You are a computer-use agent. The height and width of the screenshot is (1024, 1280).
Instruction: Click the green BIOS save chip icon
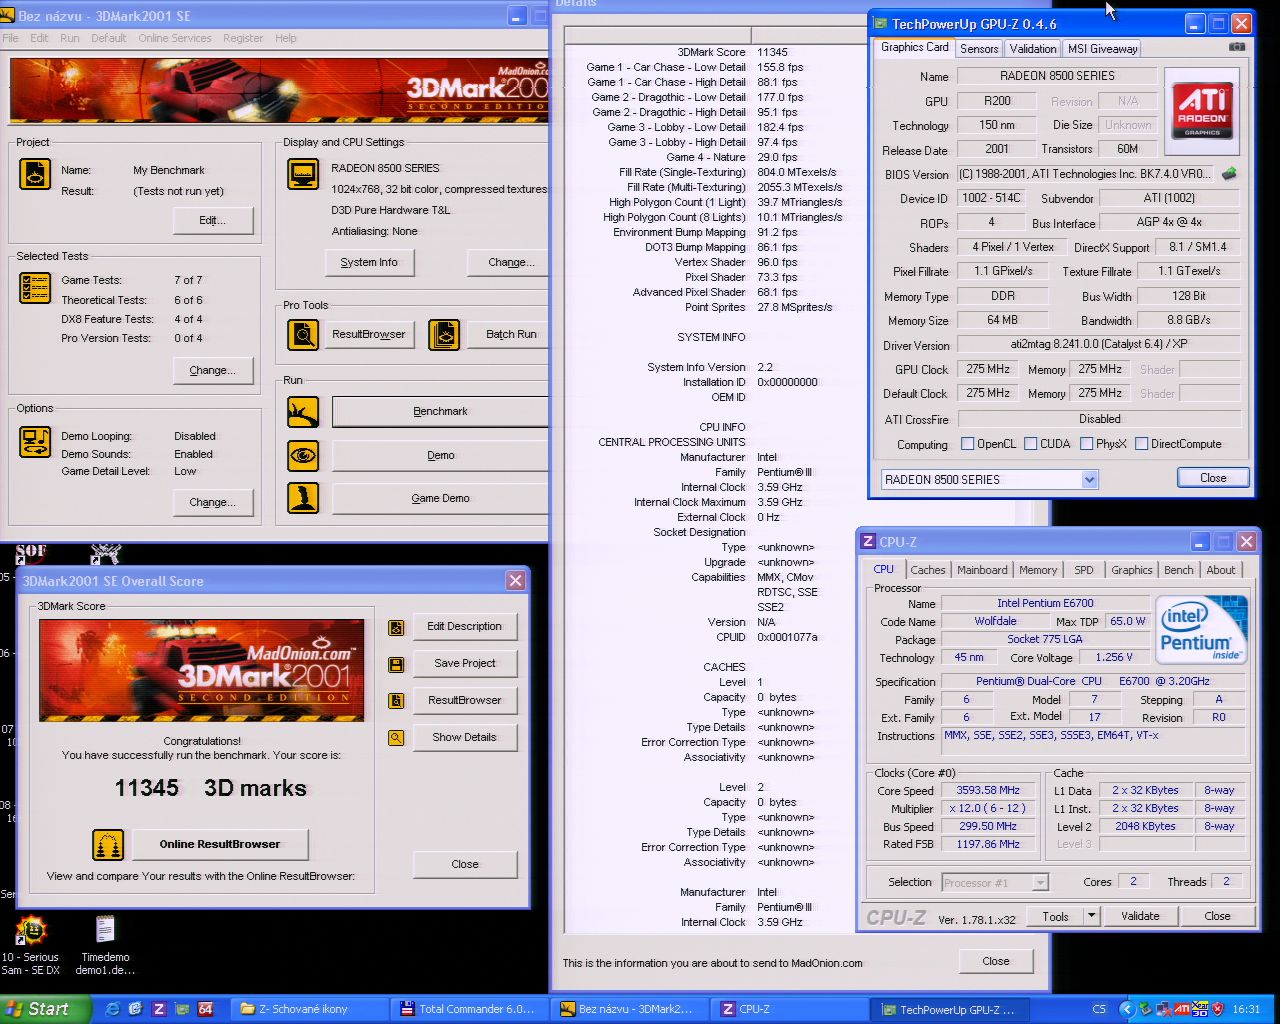tap(1229, 173)
